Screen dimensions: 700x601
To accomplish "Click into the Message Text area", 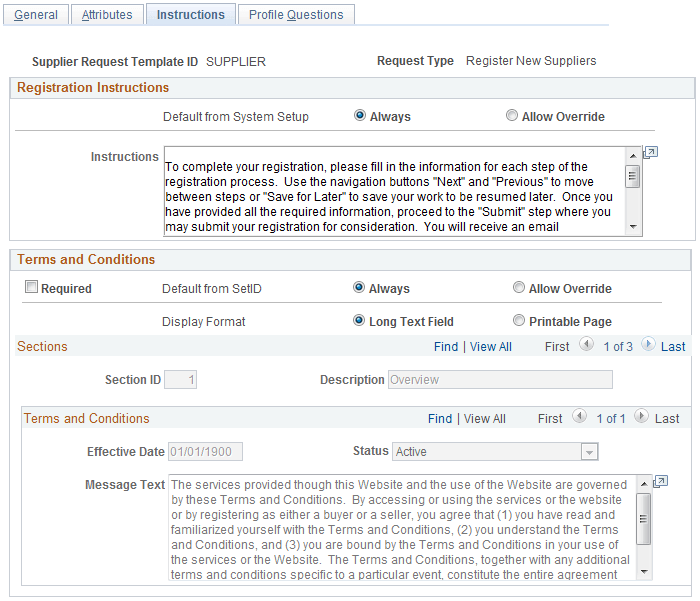I will coord(403,527).
